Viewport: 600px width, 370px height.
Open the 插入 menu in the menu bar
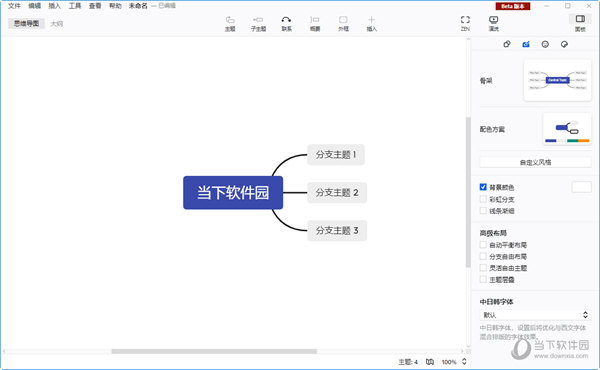point(54,6)
